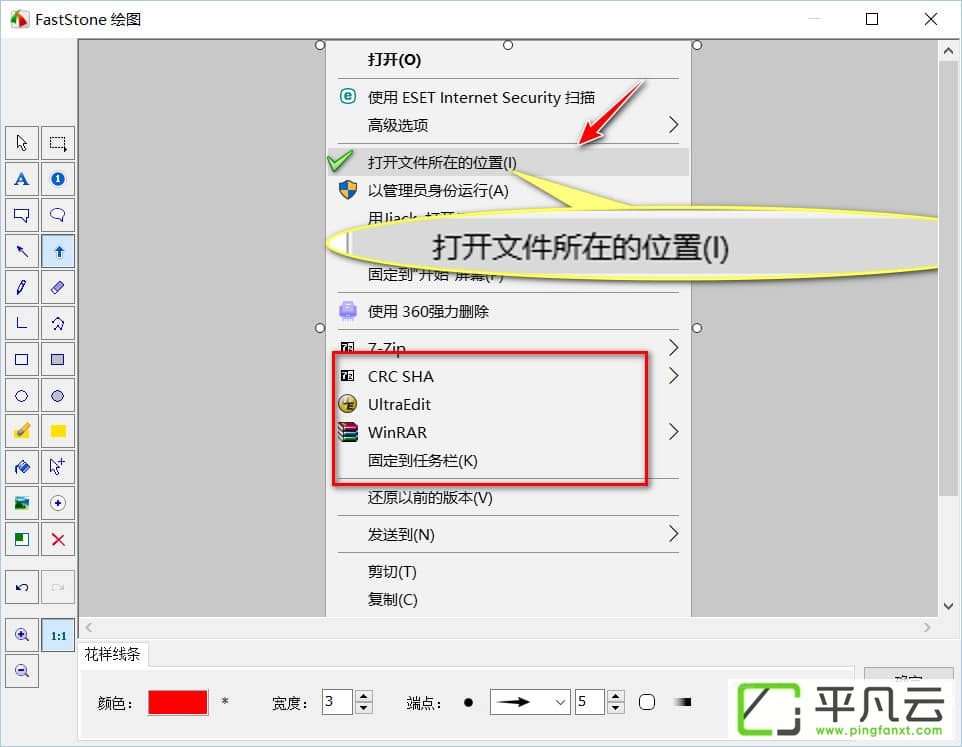Select the pointer arrow selection tool
Image resolution: width=962 pixels, height=747 pixels.
[21, 143]
